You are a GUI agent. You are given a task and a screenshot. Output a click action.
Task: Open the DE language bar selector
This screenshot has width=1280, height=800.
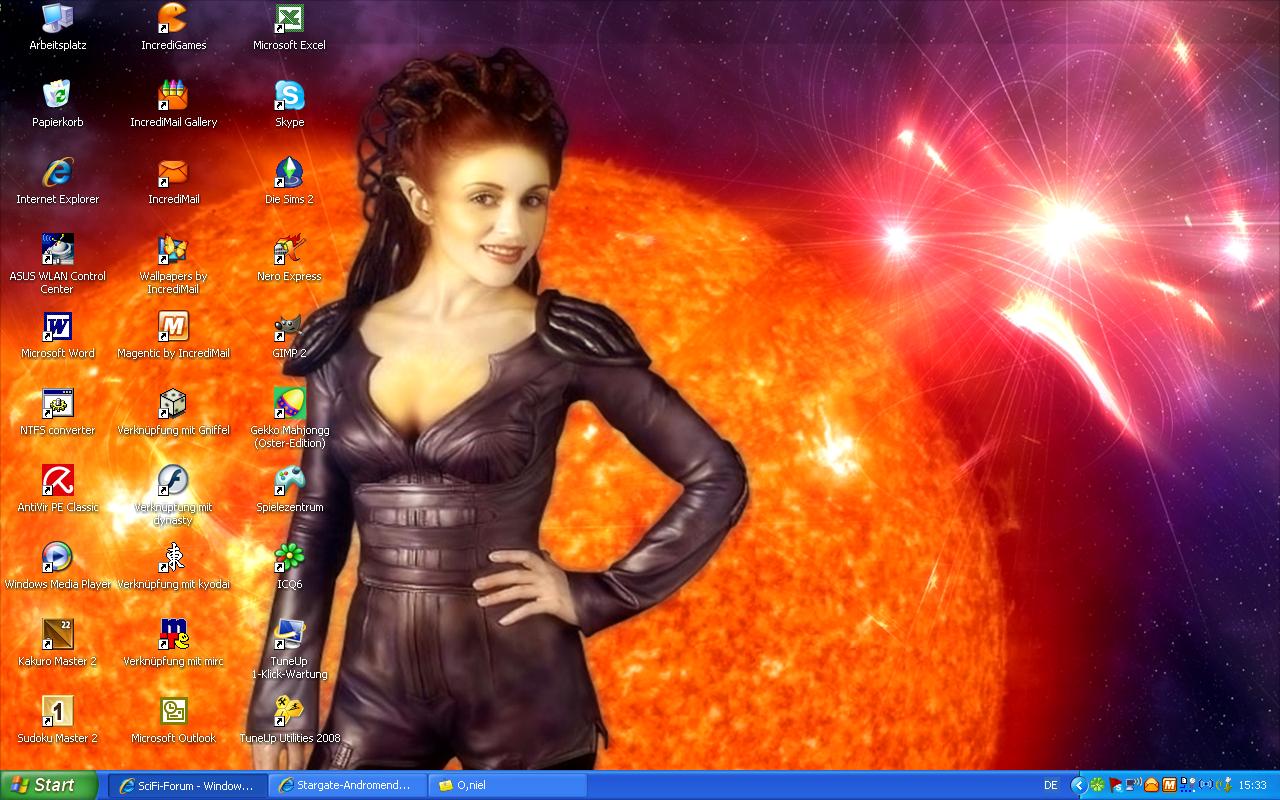pyautogui.click(x=1051, y=785)
